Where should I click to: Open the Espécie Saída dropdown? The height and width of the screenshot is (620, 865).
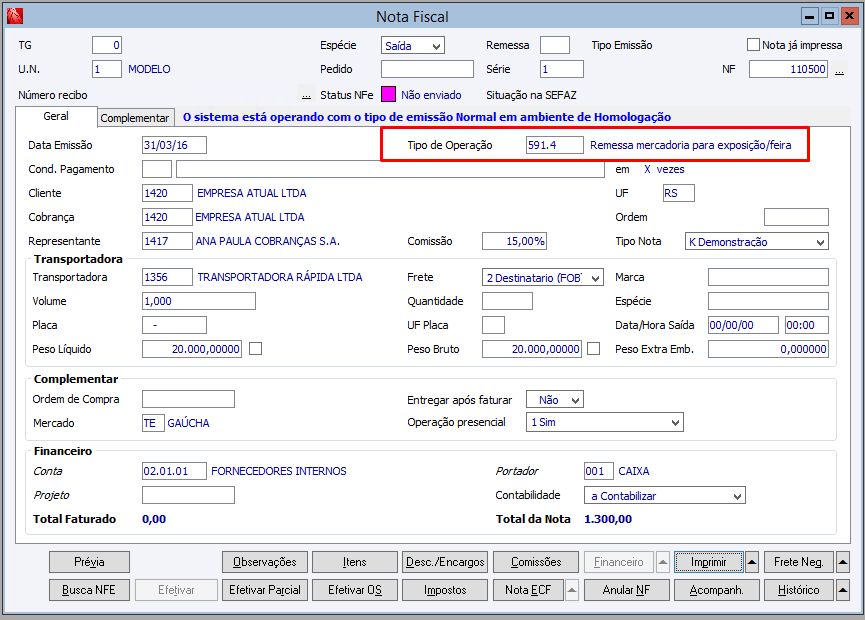[x=413, y=46]
